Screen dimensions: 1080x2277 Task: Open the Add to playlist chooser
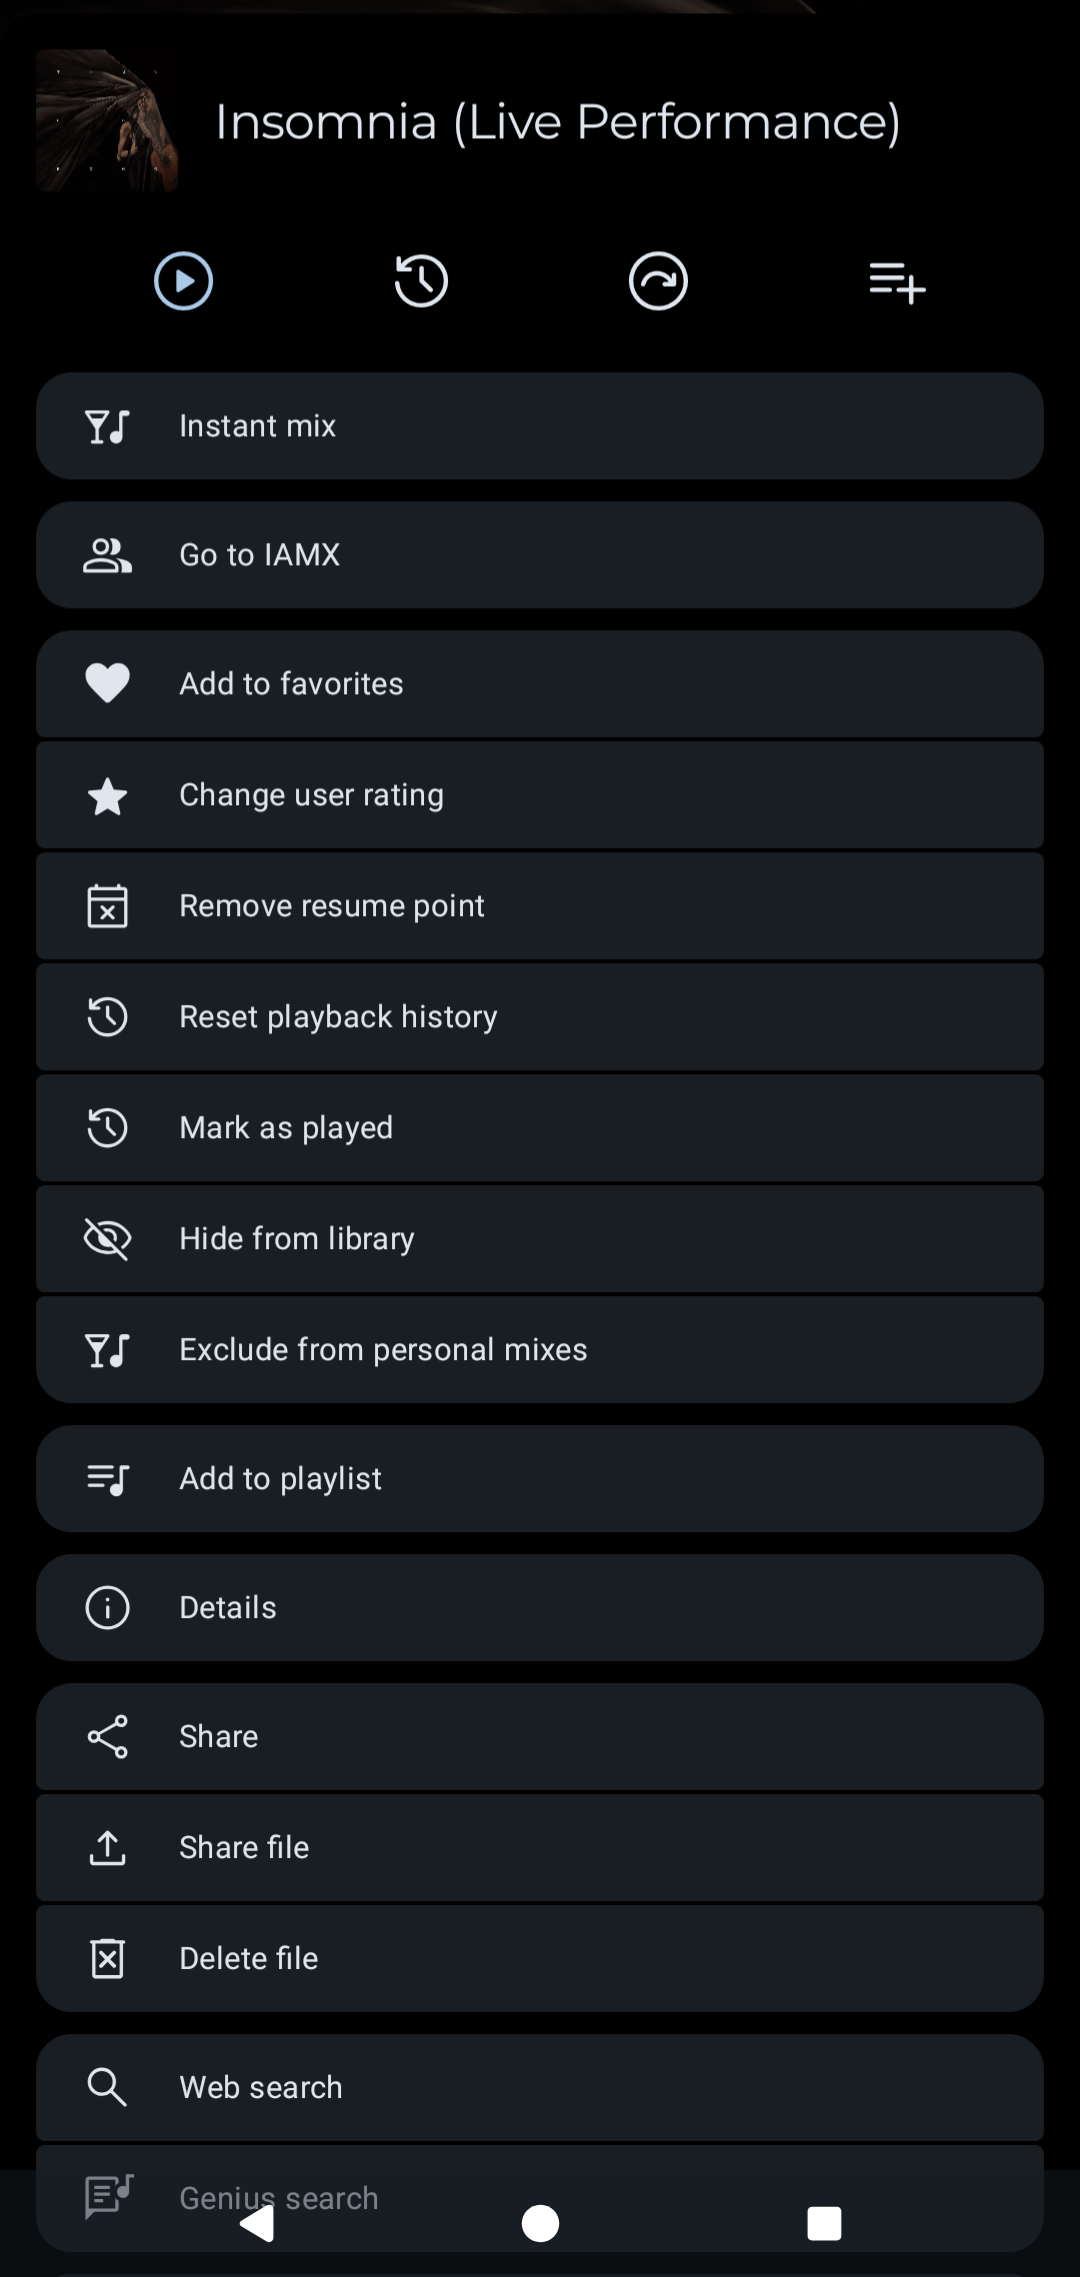coord(540,1479)
